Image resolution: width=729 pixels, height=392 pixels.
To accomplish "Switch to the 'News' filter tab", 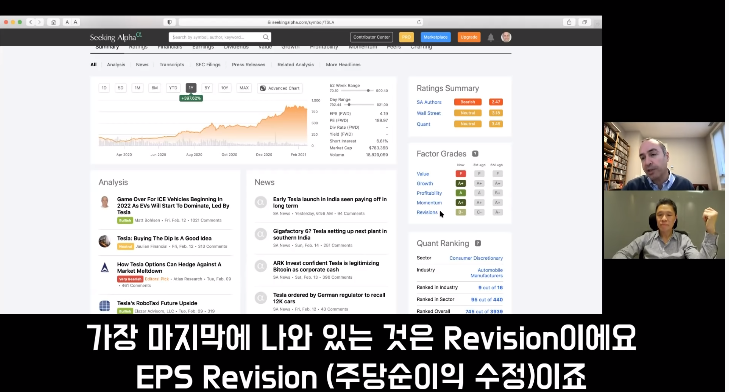I will click(x=142, y=65).
